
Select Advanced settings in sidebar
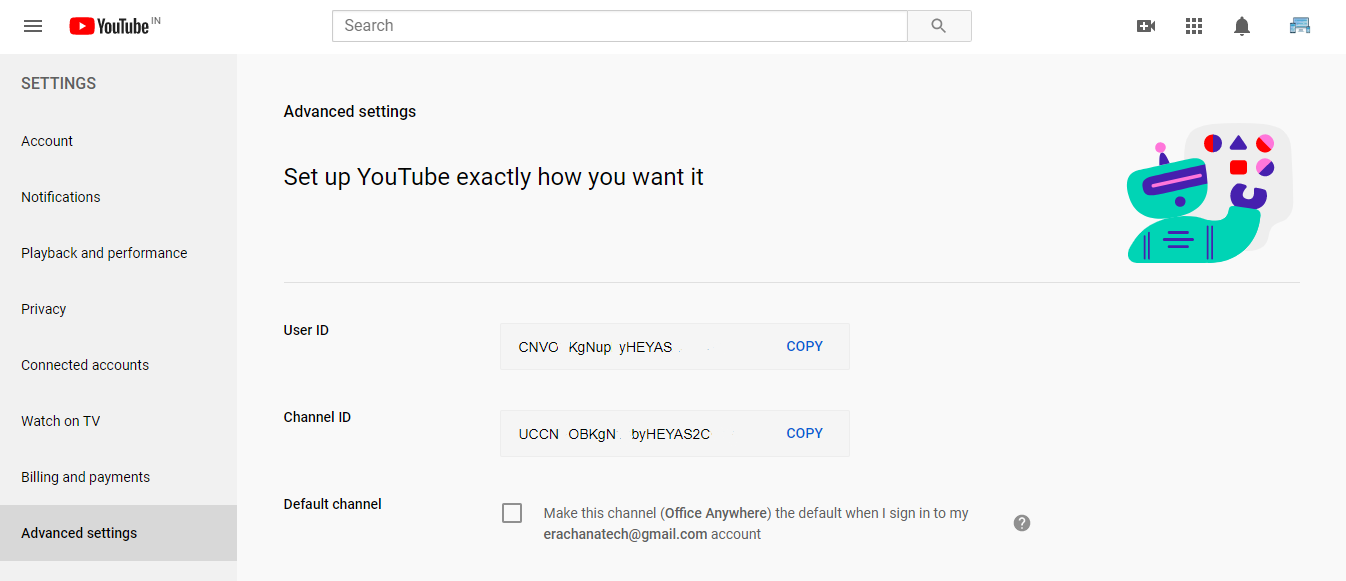[118, 533]
